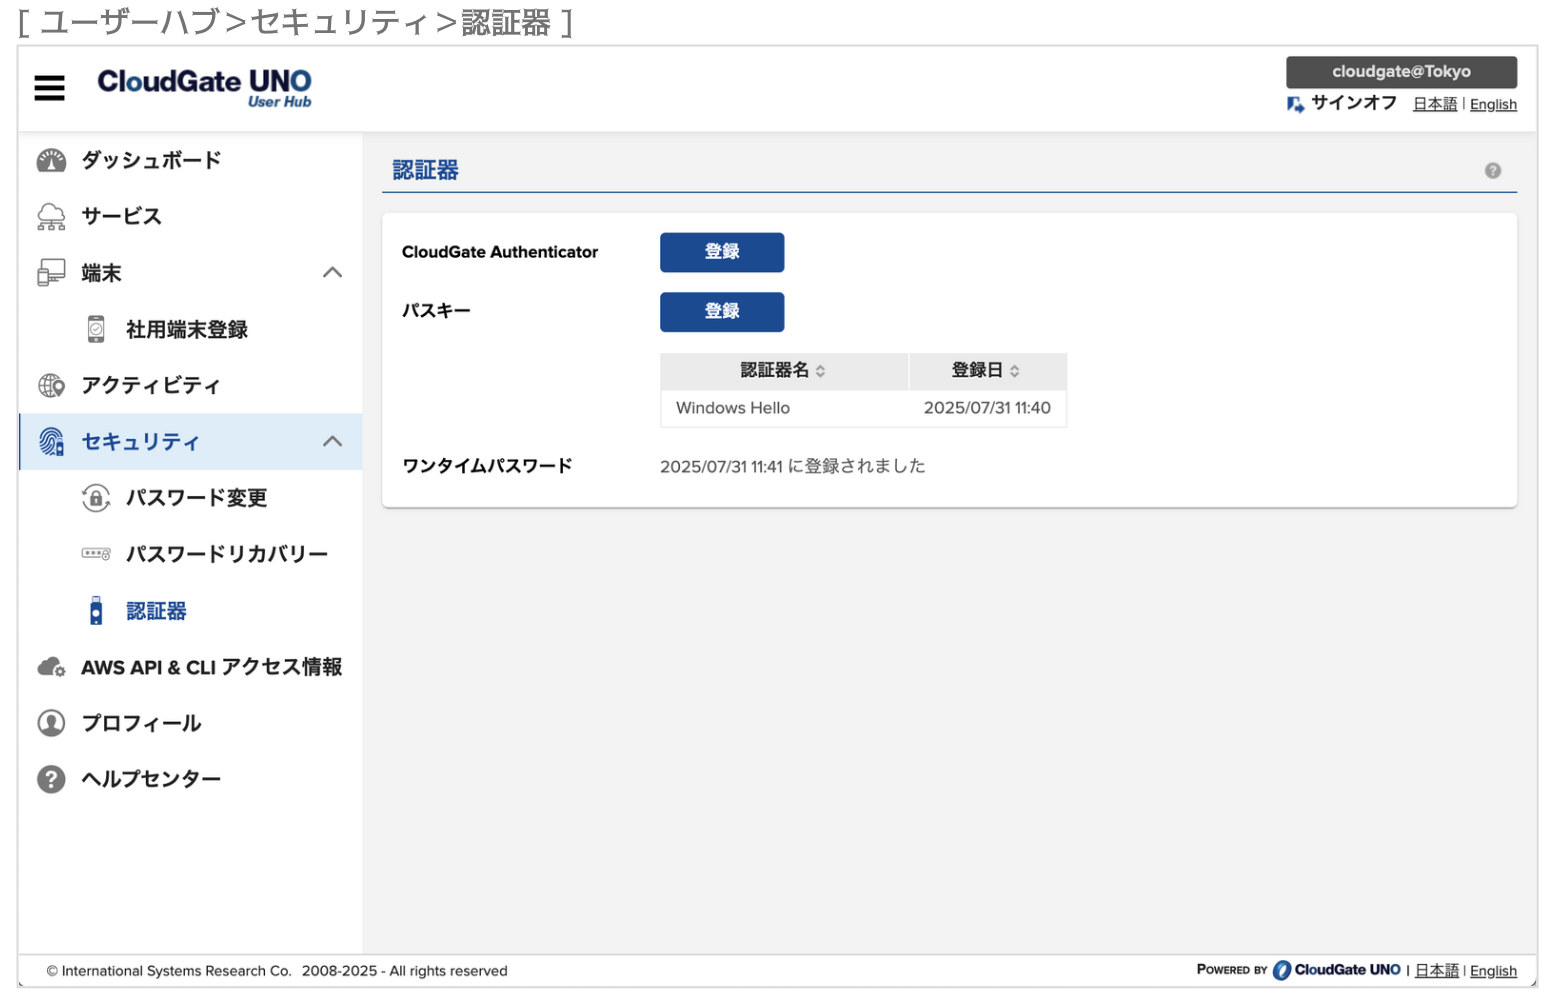Click the ワンタイムパスワード label
1552x1000 pixels.
pyautogui.click(x=487, y=466)
